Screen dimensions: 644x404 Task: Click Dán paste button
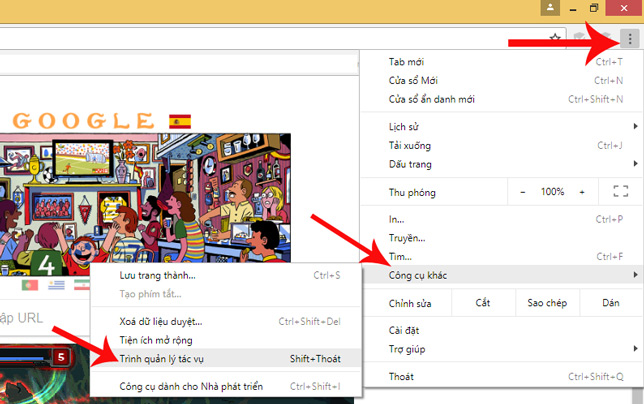click(611, 303)
